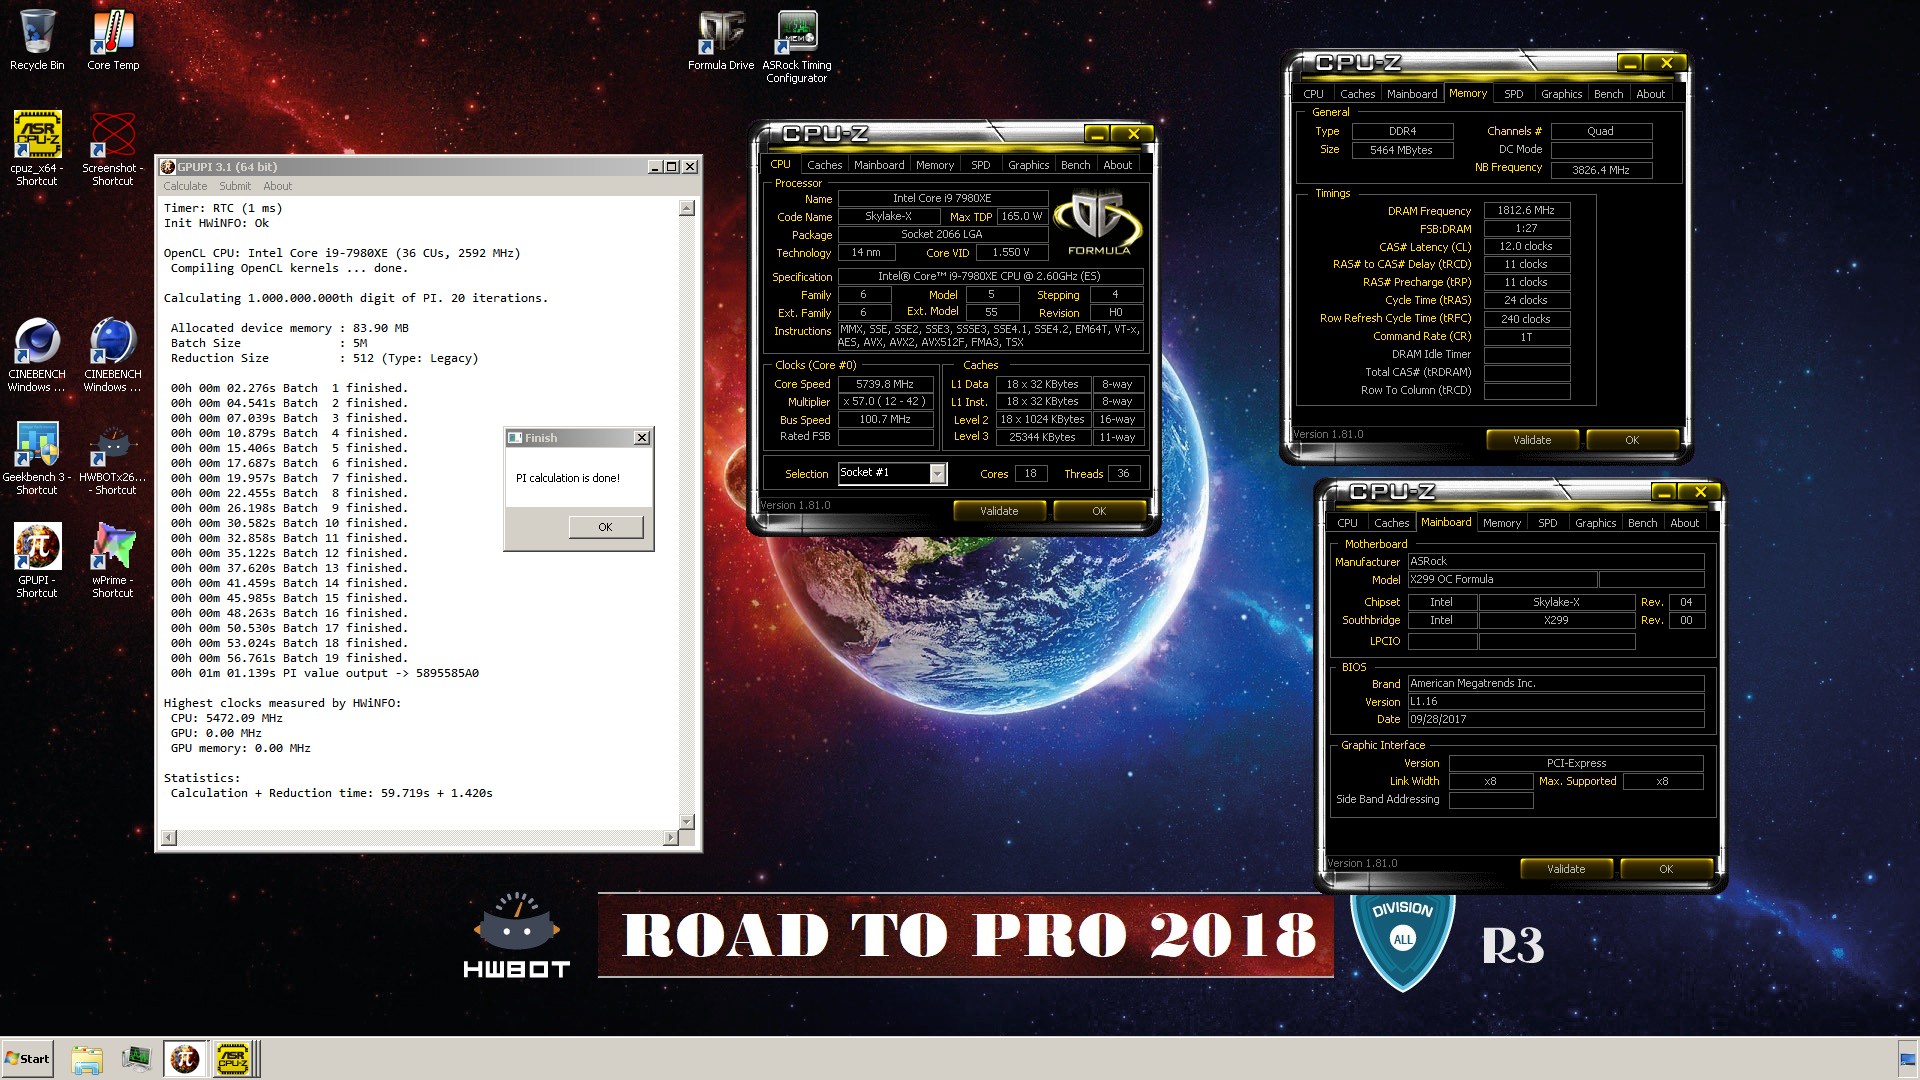Open Geekbench 3 shortcut icon
This screenshot has height=1080, width=1920.
37,458
